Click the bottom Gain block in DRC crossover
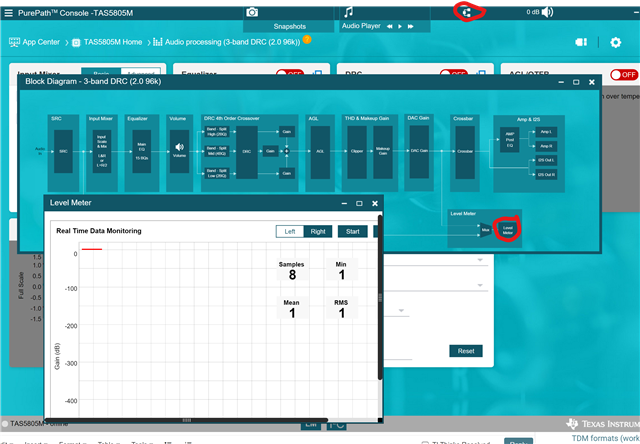The height and width of the screenshot is (444, 640). click(x=287, y=173)
